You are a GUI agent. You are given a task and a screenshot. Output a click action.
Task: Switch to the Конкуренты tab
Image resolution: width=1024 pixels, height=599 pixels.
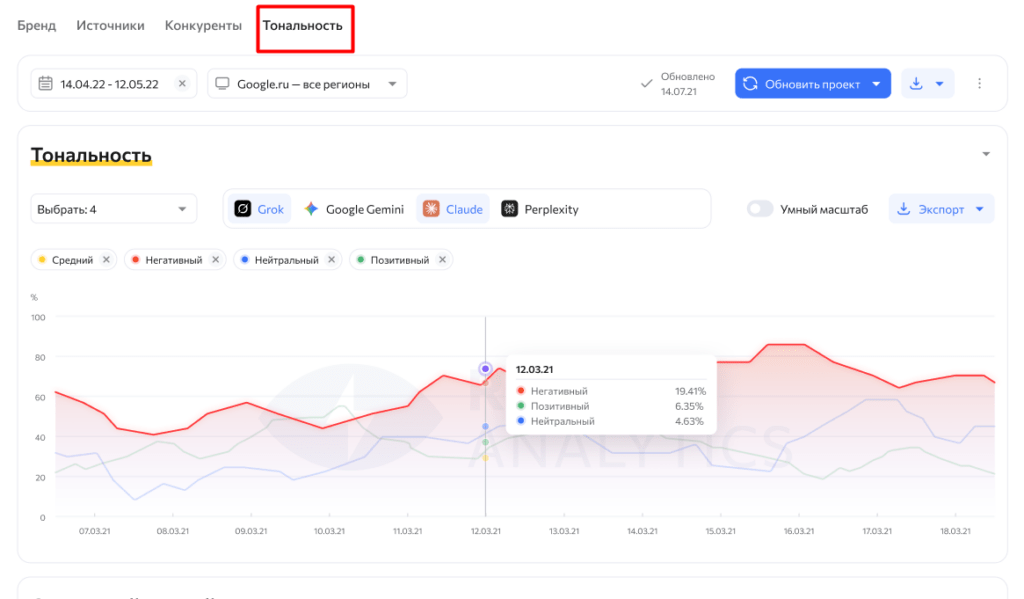click(203, 25)
